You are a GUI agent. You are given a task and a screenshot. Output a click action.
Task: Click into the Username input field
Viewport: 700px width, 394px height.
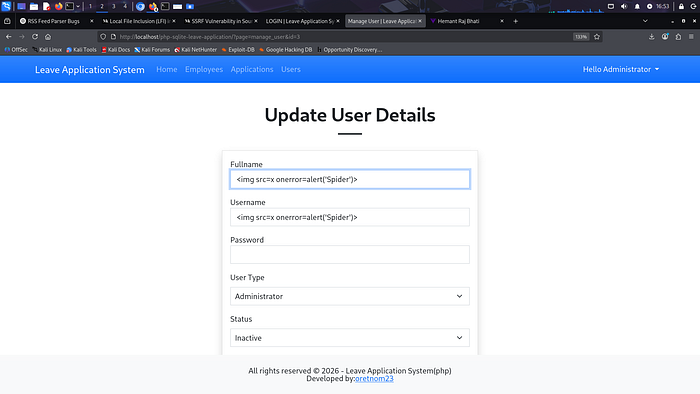pyautogui.click(x=350, y=217)
